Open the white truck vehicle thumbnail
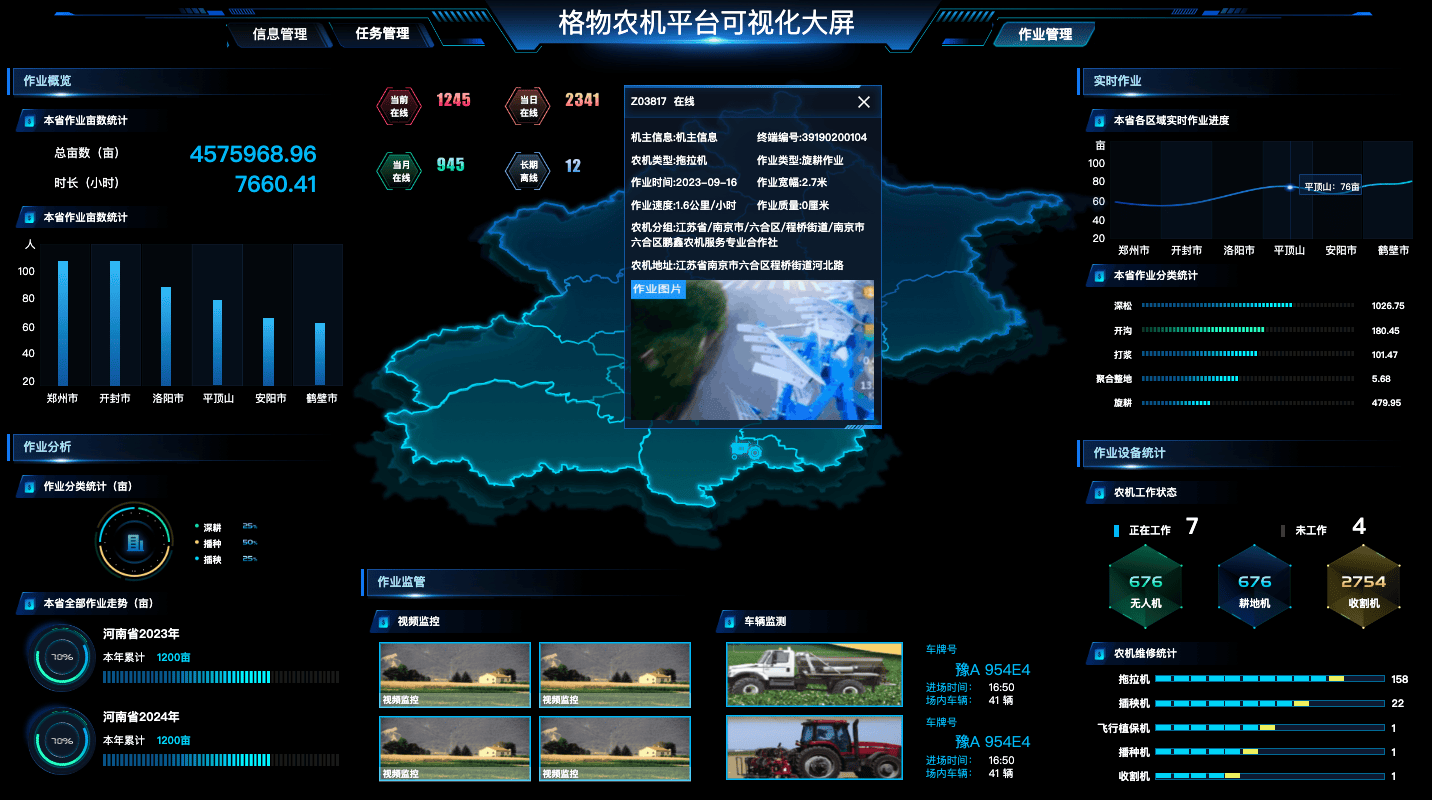This screenshot has height=800, width=1432. coord(814,675)
